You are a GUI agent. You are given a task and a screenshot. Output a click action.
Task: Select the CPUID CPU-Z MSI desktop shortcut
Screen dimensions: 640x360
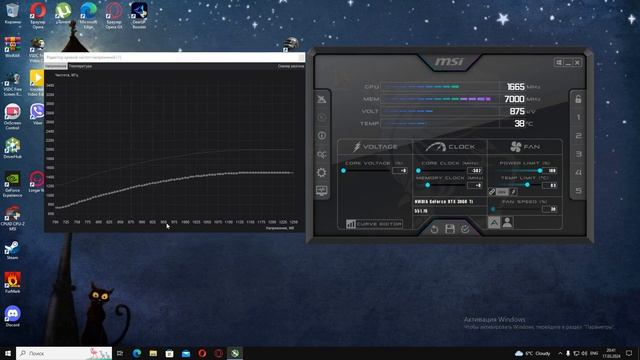coord(13,218)
